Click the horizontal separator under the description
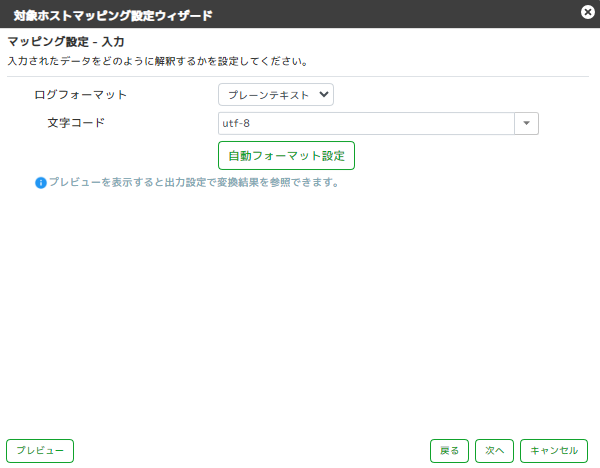 click(298, 77)
